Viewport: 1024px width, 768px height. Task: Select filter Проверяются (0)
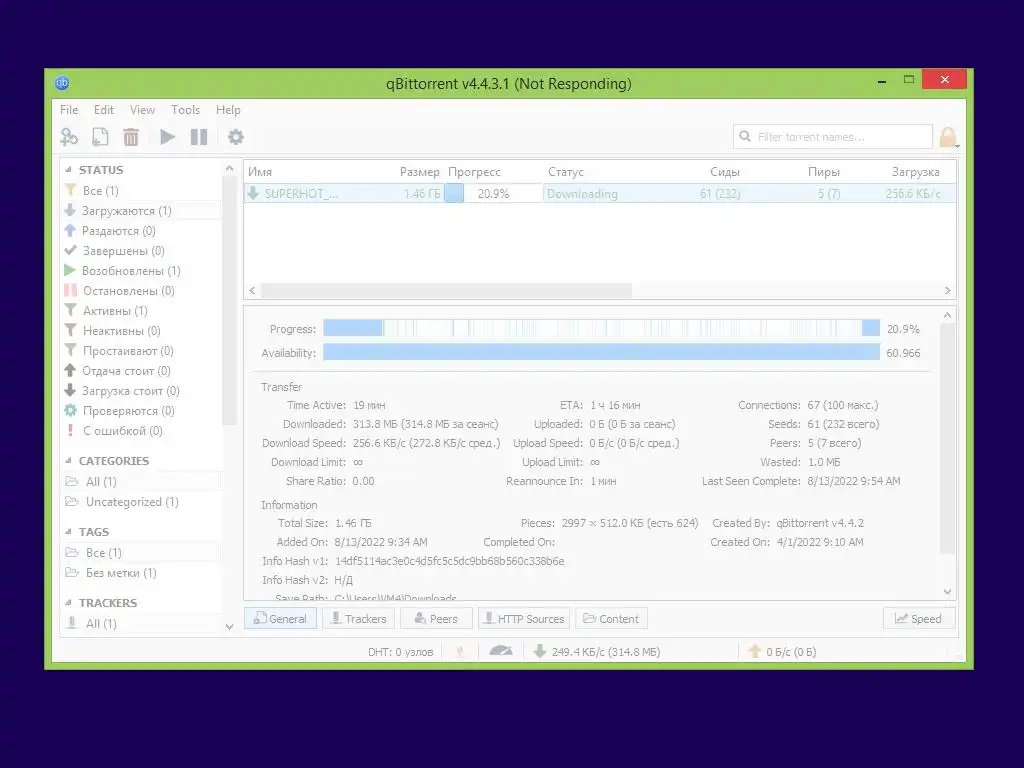pos(141,411)
